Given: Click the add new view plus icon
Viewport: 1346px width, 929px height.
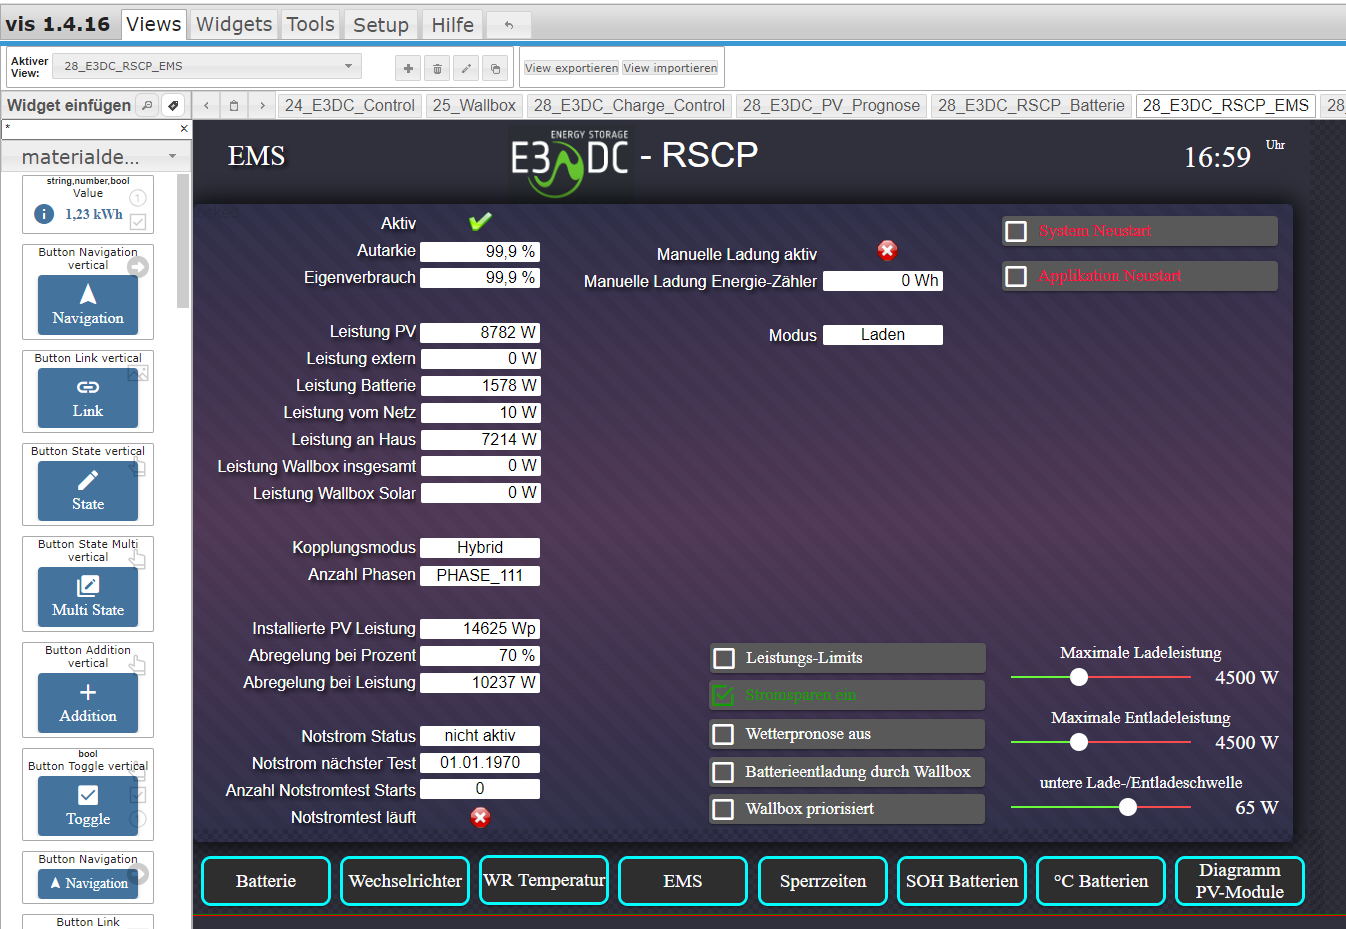Looking at the screenshot, I should coord(408,68).
